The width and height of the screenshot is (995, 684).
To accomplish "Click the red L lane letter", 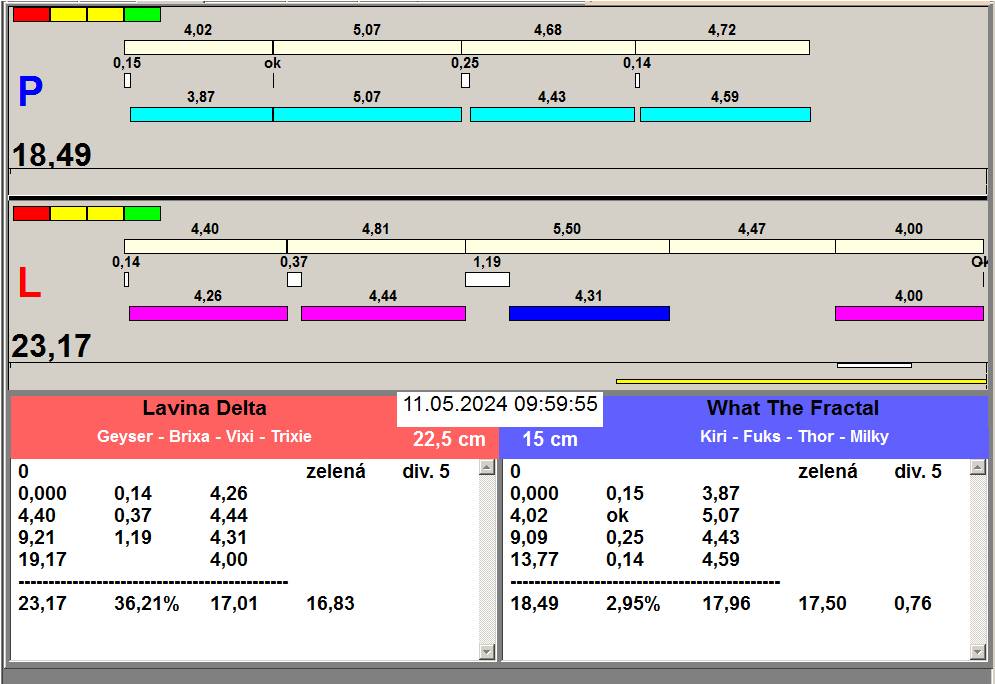I will pos(29,284).
